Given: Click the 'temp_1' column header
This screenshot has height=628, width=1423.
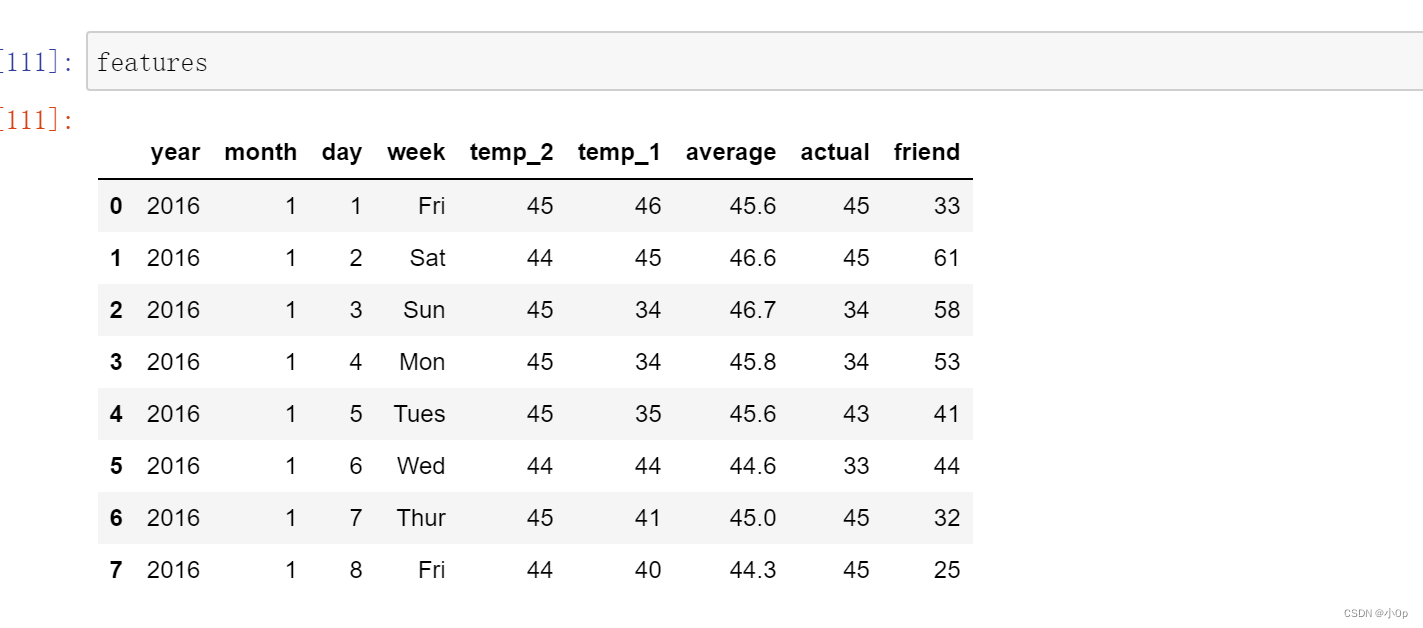Looking at the screenshot, I should [619, 152].
